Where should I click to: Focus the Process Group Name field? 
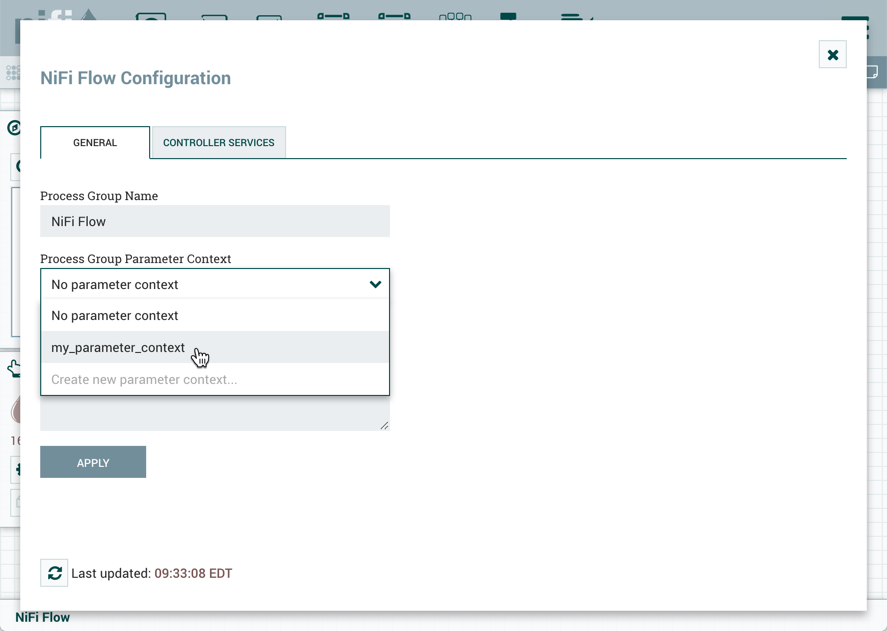click(214, 222)
